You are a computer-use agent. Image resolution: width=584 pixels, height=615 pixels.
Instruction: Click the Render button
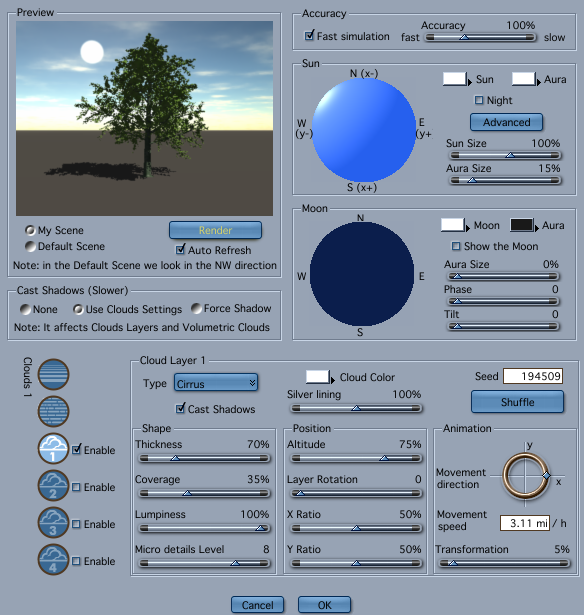click(215, 230)
